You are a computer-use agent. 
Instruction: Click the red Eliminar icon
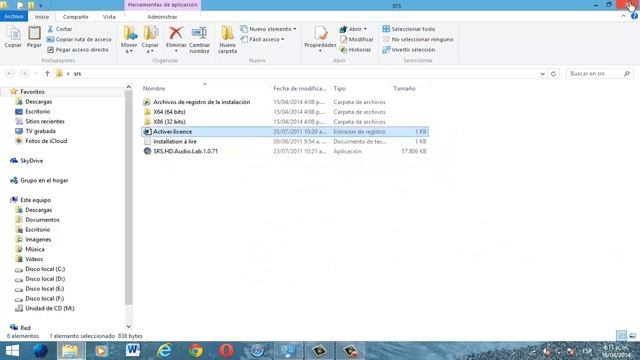pos(176,33)
